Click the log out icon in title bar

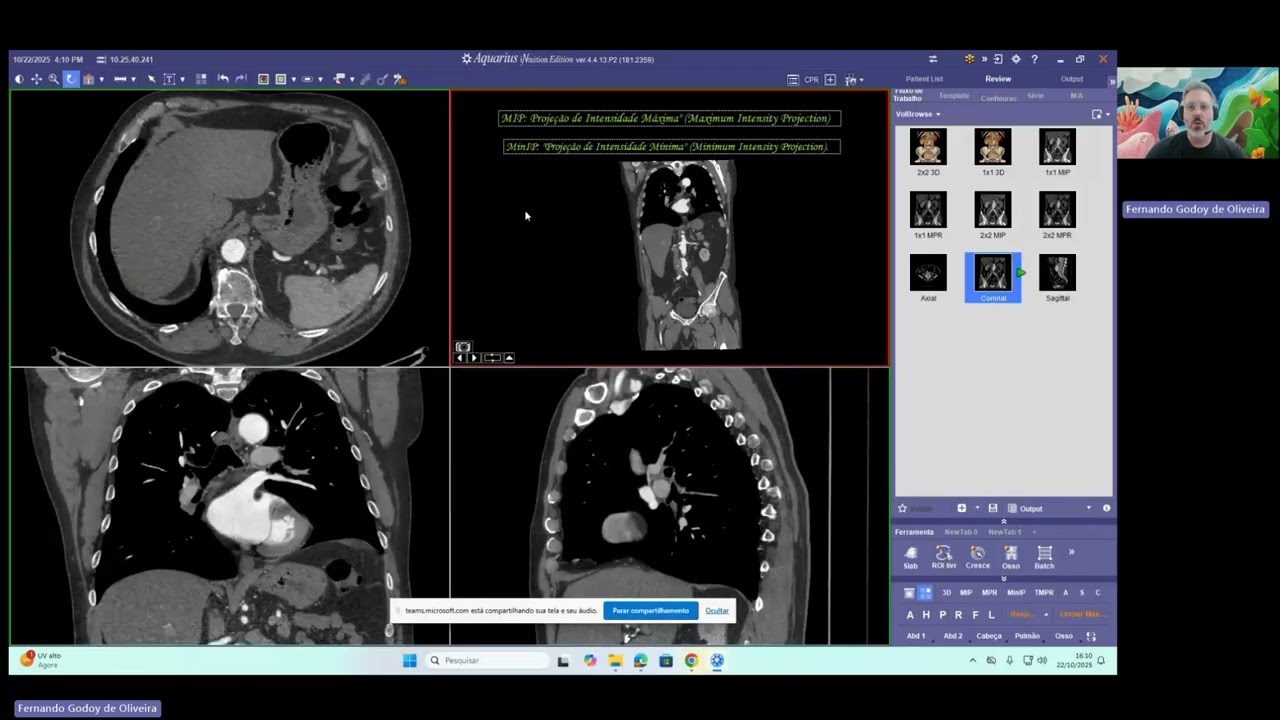click(1000, 59)
